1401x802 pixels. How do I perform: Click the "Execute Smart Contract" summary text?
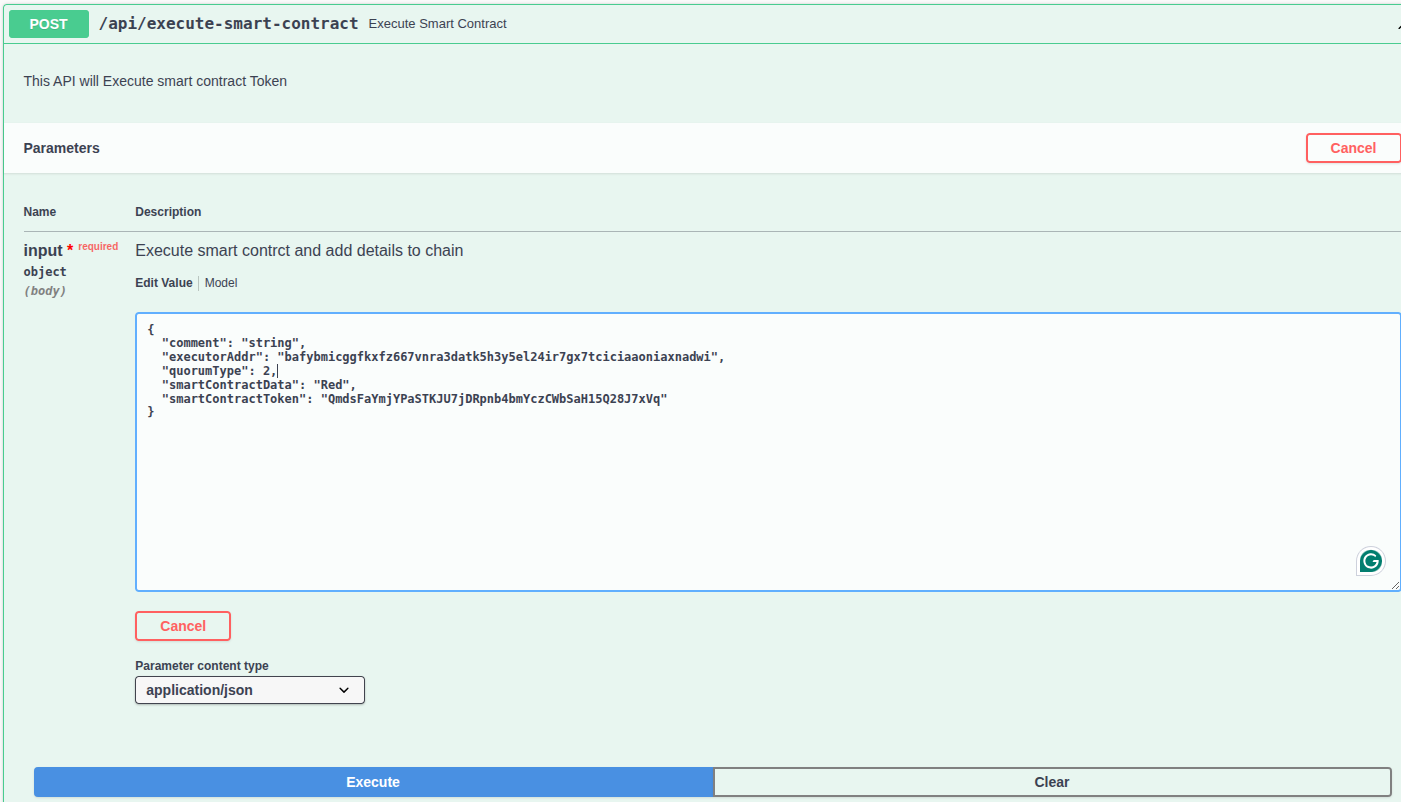438,23
